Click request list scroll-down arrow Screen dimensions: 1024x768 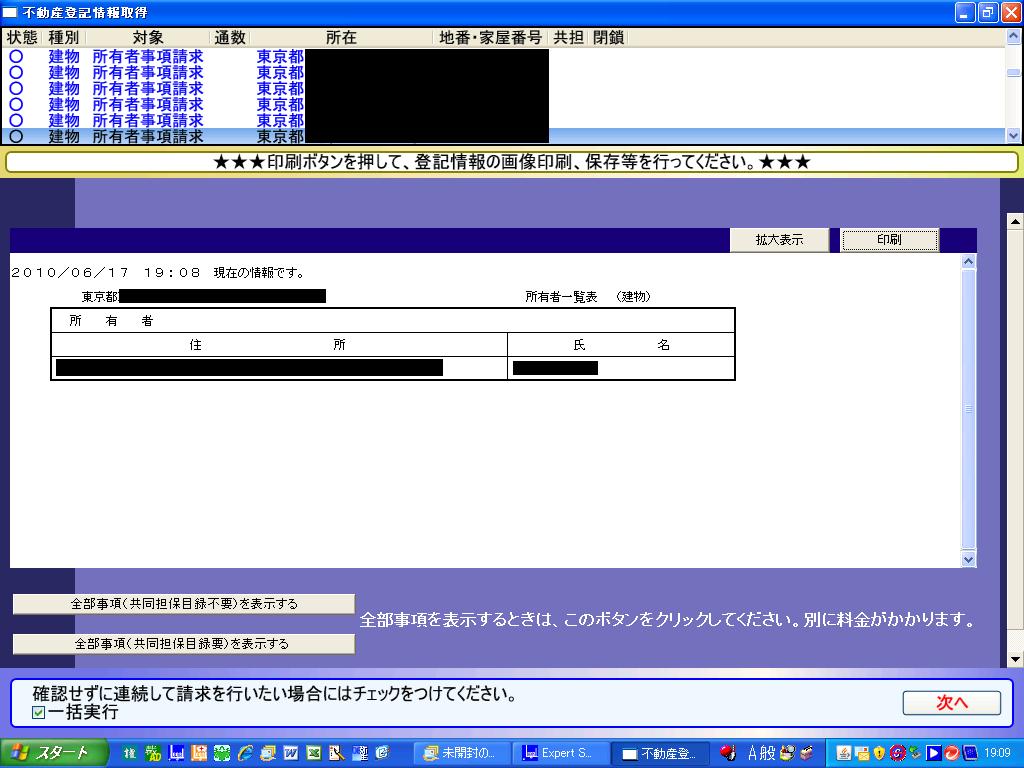coord(1013,136)
